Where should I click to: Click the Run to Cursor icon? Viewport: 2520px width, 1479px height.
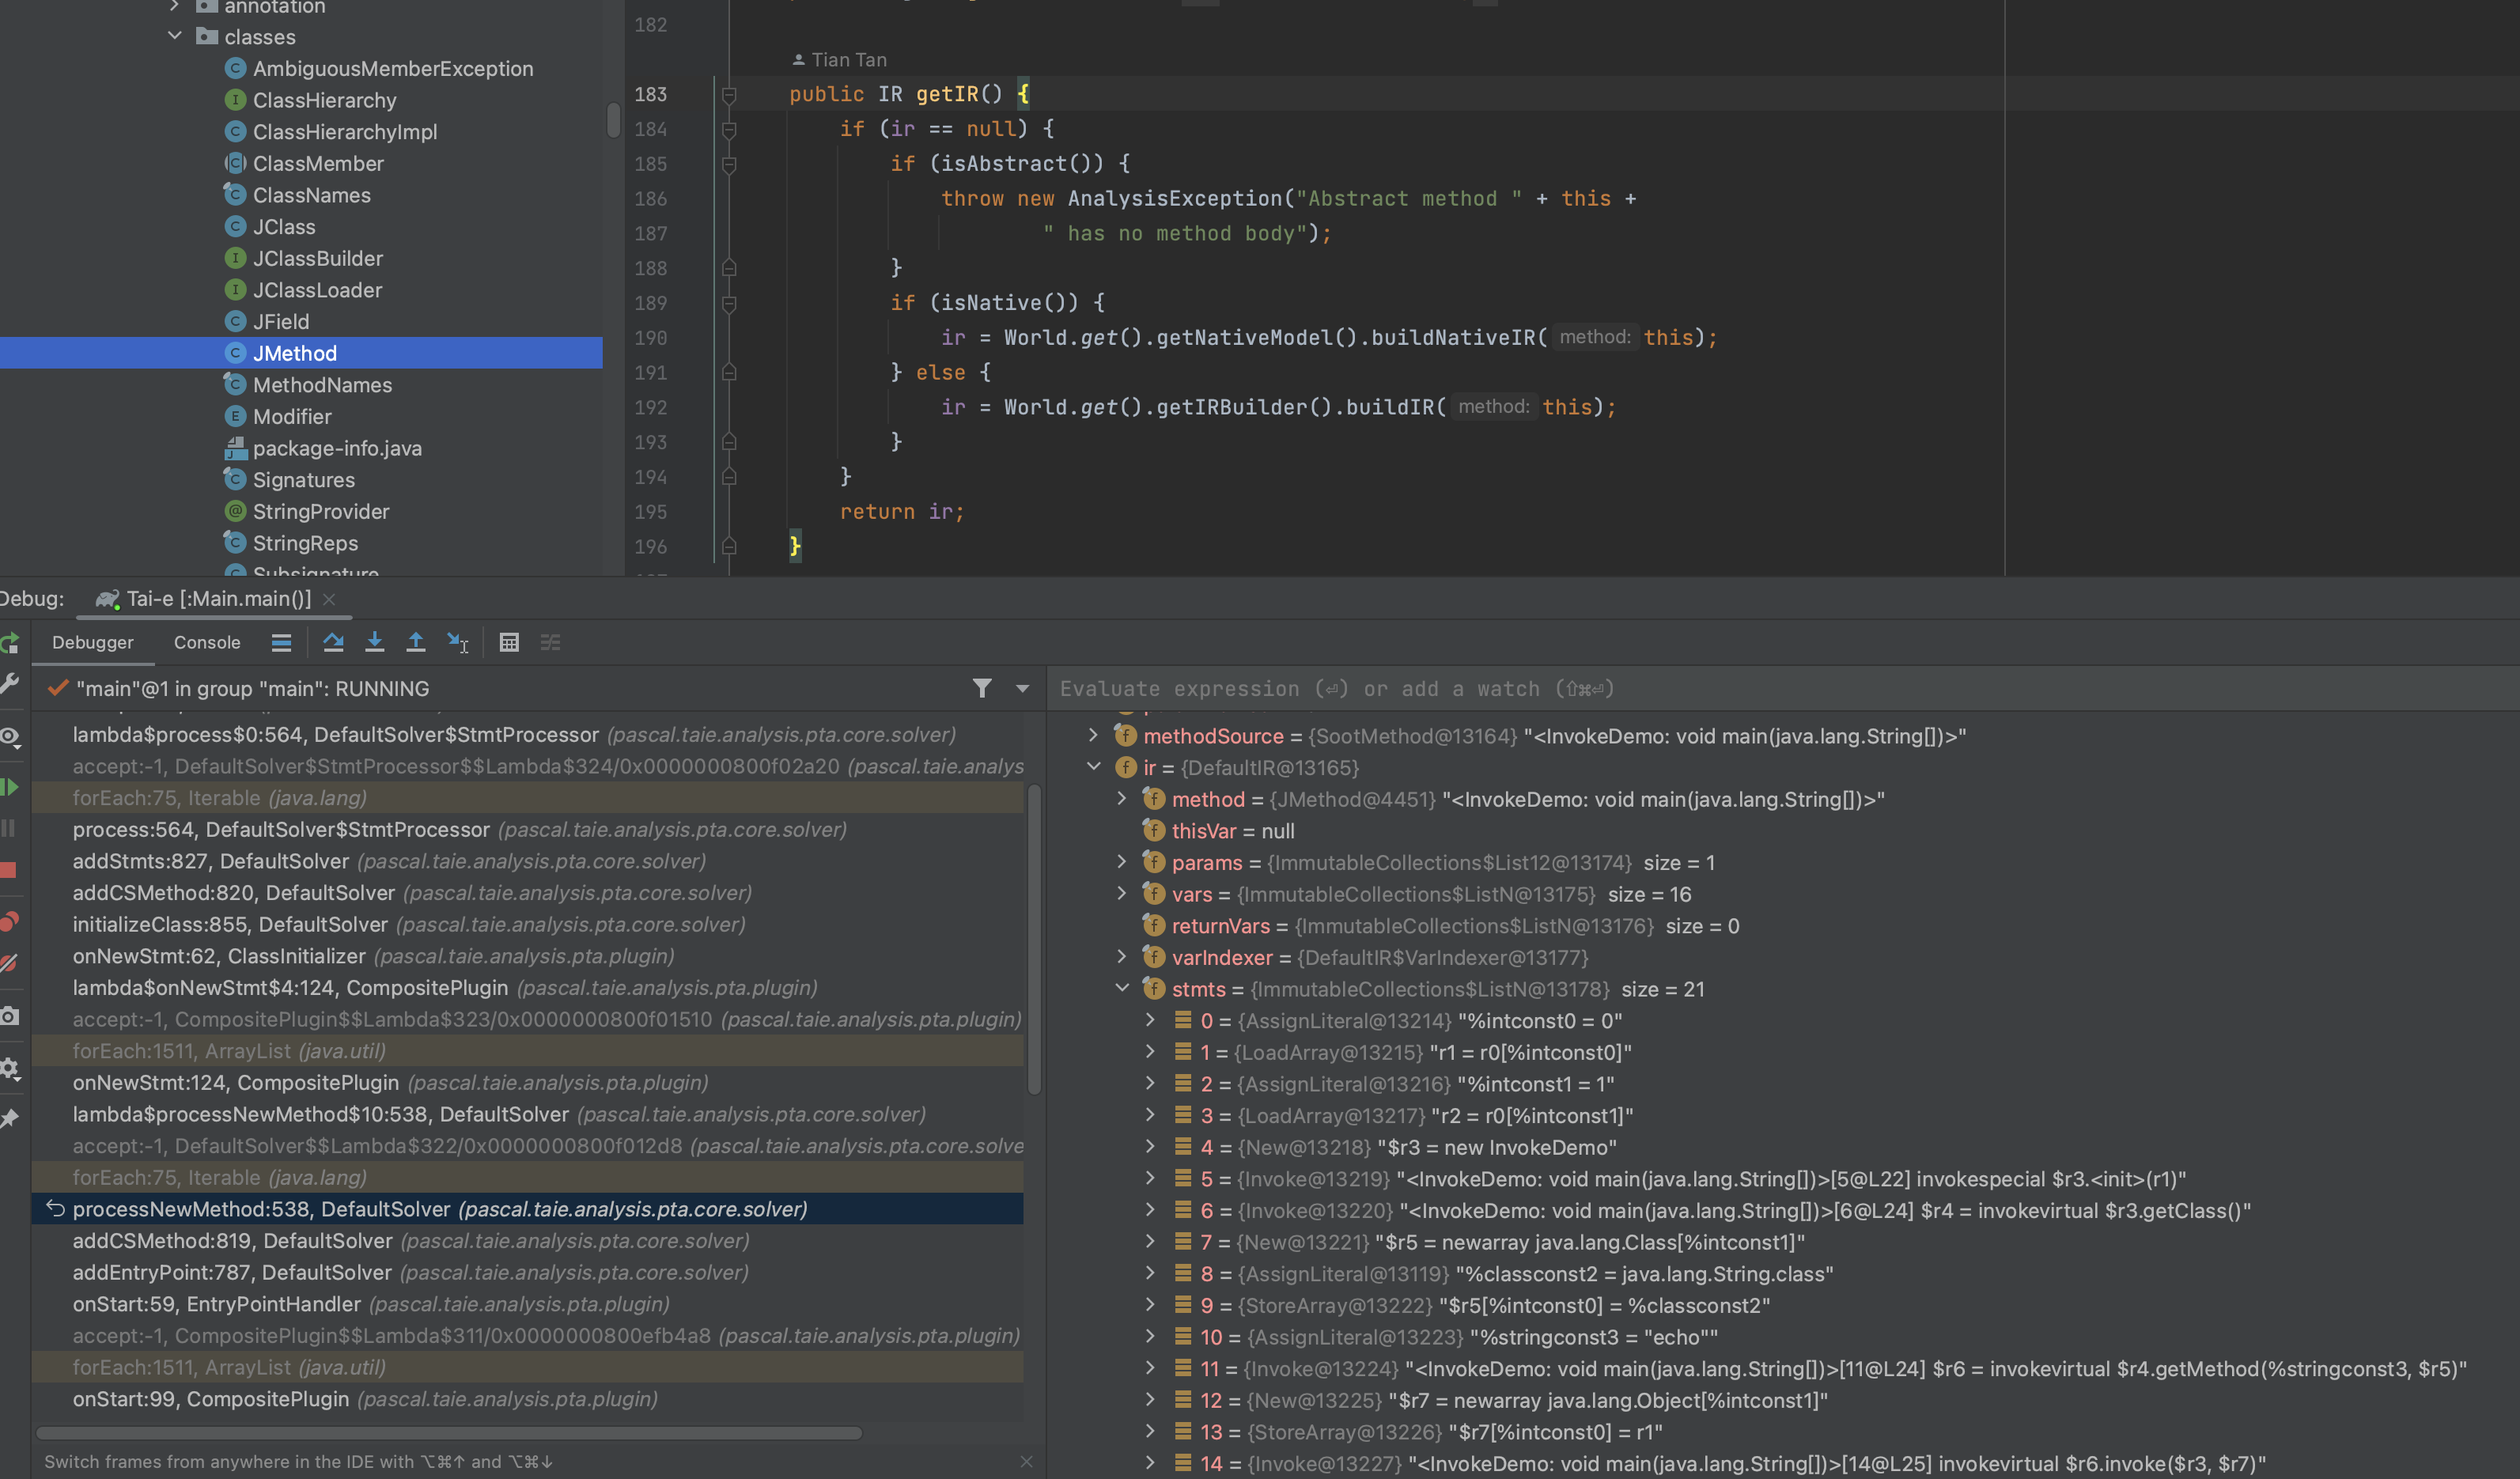[458, 643]
